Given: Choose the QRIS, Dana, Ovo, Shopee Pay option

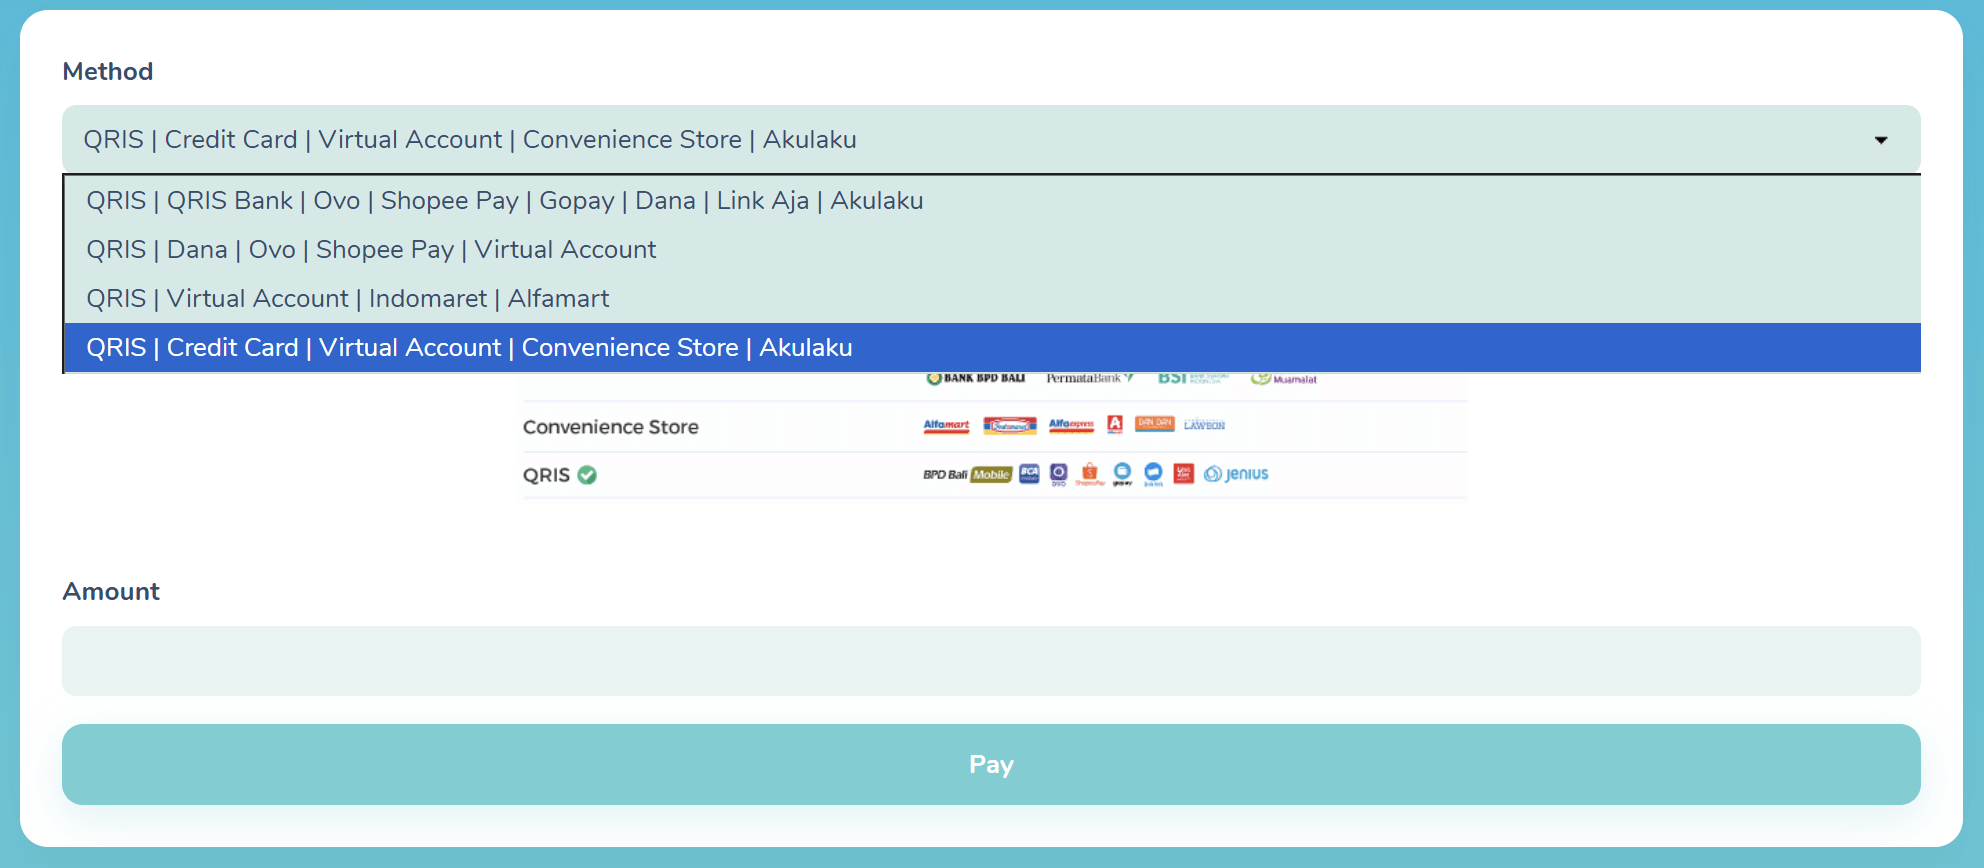Looking at the screenshot, I should pyautogui.click(x=371, y=250).
